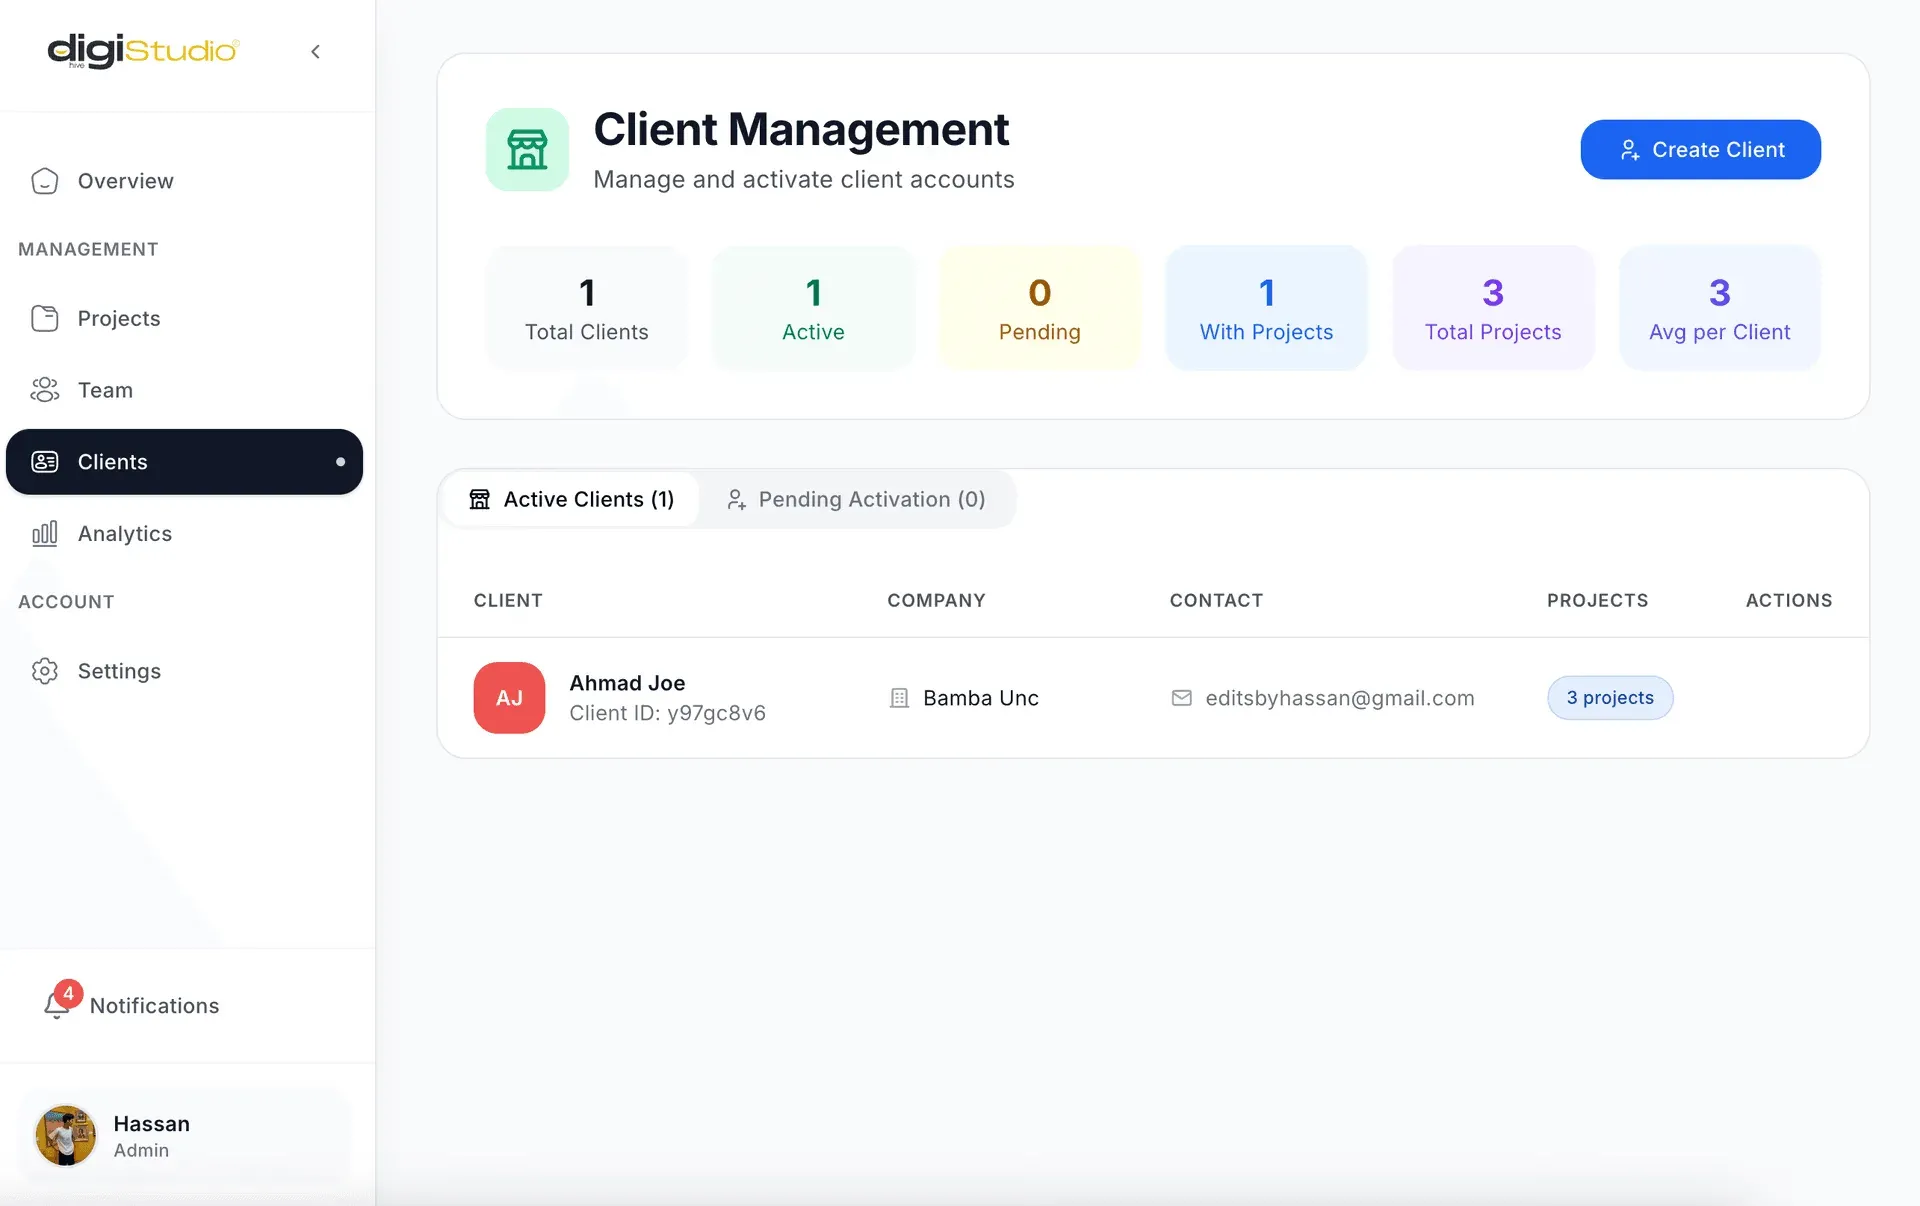Click the CLIENT column header
This screenshot has height=1206, width=1920.
coord(508,600)
